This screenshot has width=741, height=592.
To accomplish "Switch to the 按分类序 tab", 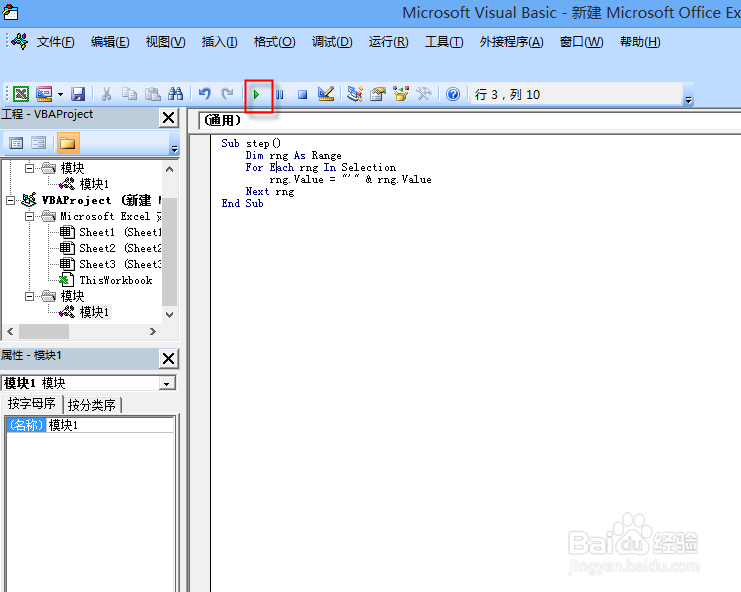I will tap(92, 405).
